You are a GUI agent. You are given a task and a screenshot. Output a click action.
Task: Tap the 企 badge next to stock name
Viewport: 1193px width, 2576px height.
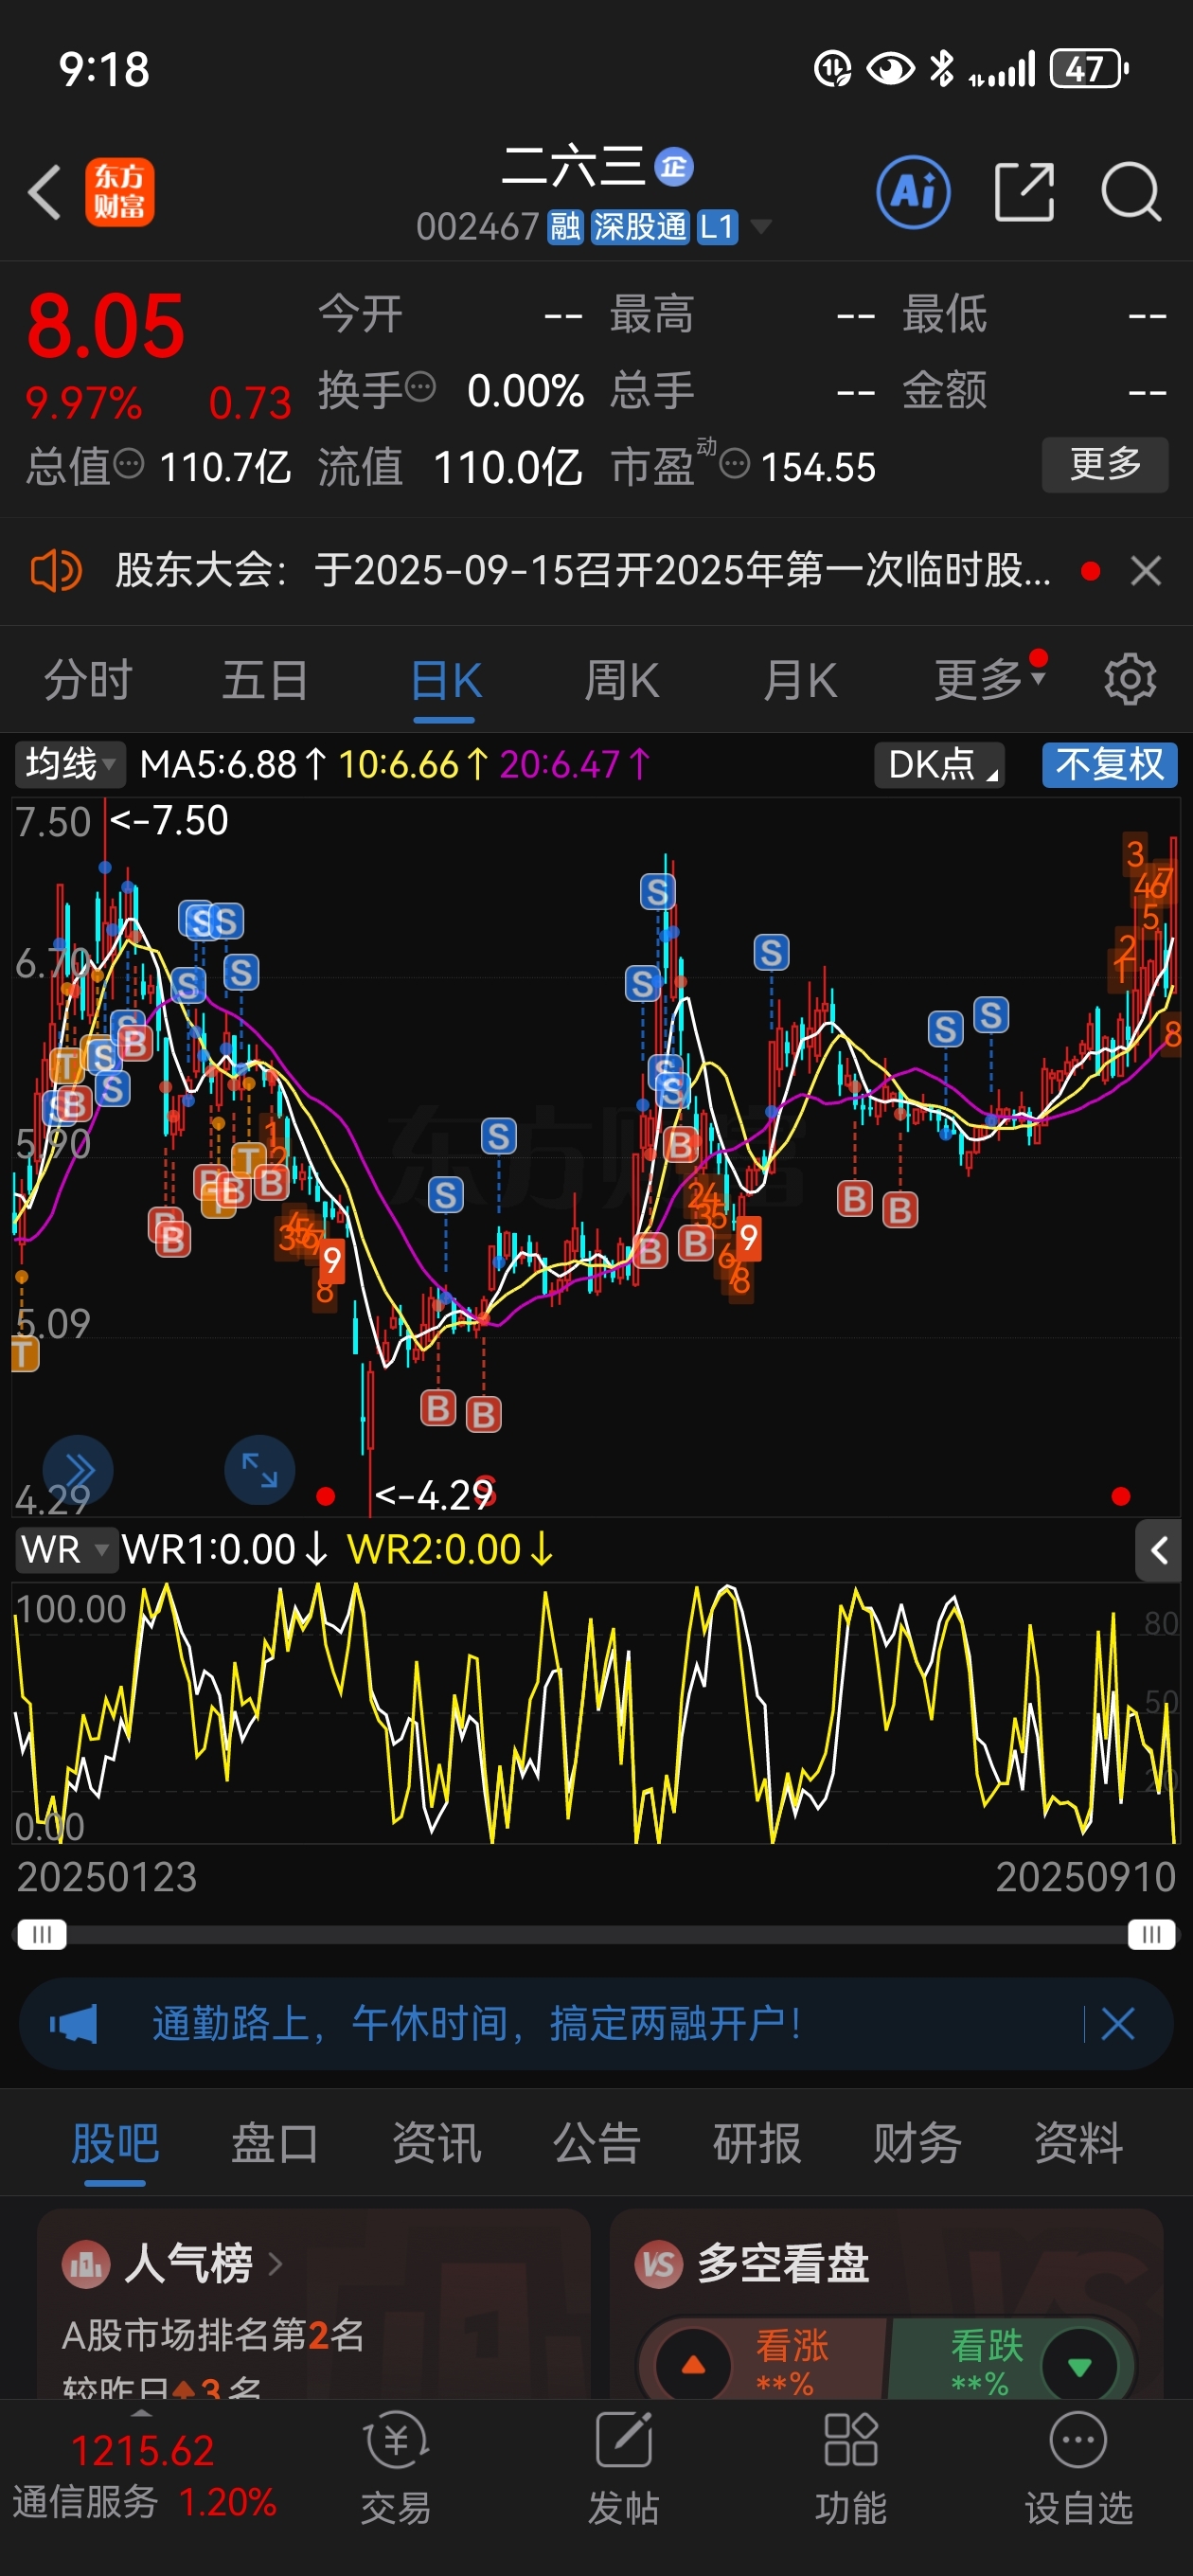674,167
